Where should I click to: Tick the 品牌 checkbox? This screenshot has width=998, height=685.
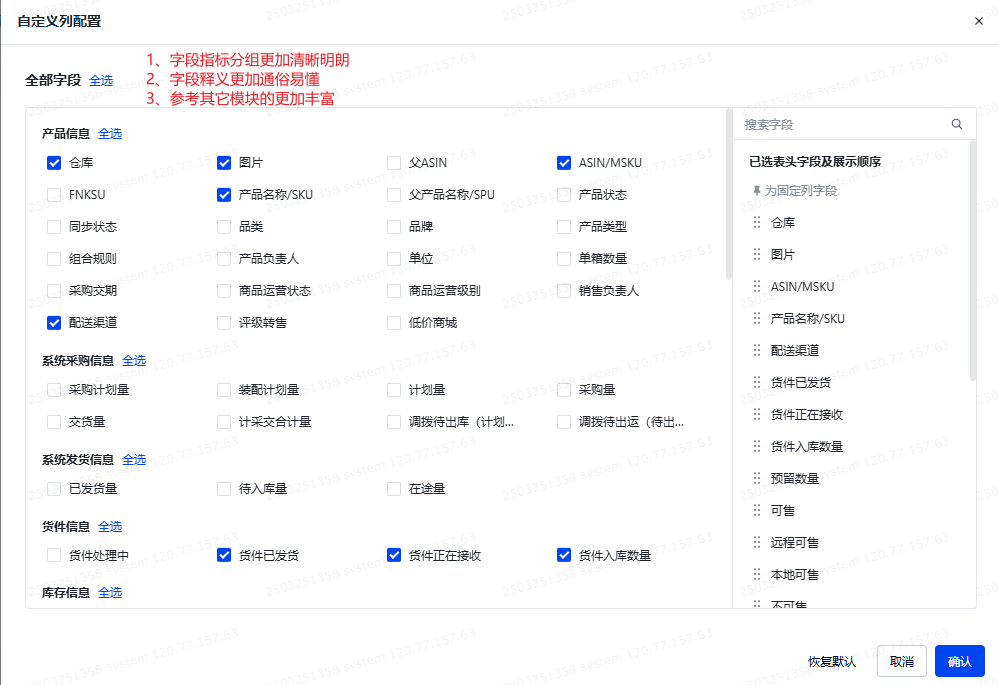394,227
